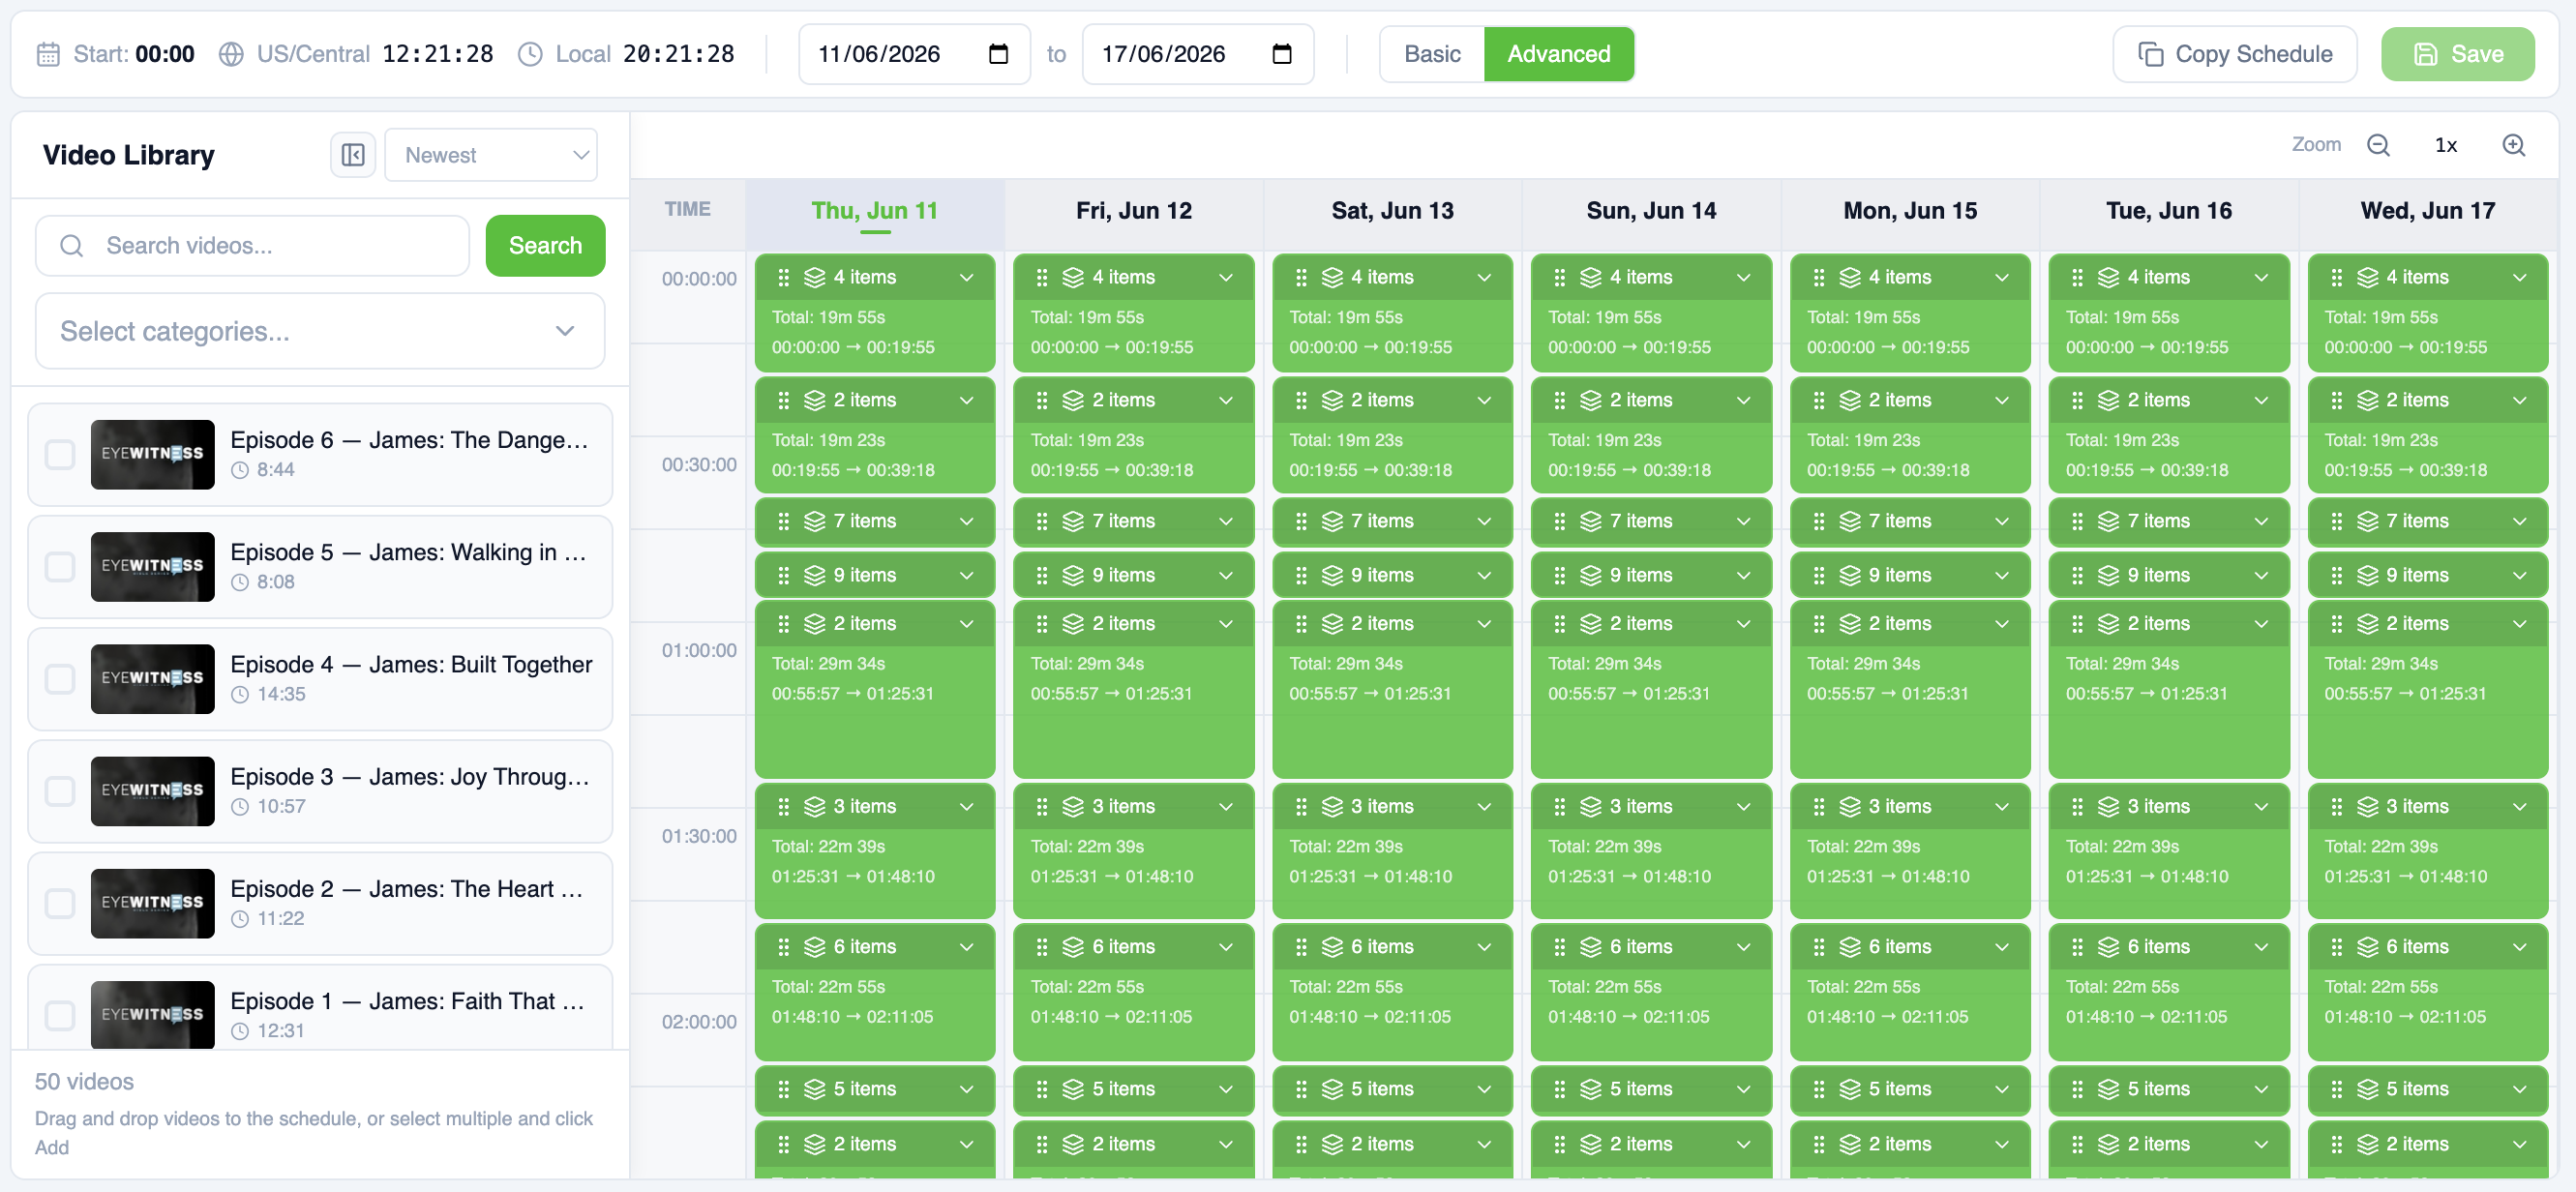
Task: Click the clock icon under Episode 4
Action: 240,694
